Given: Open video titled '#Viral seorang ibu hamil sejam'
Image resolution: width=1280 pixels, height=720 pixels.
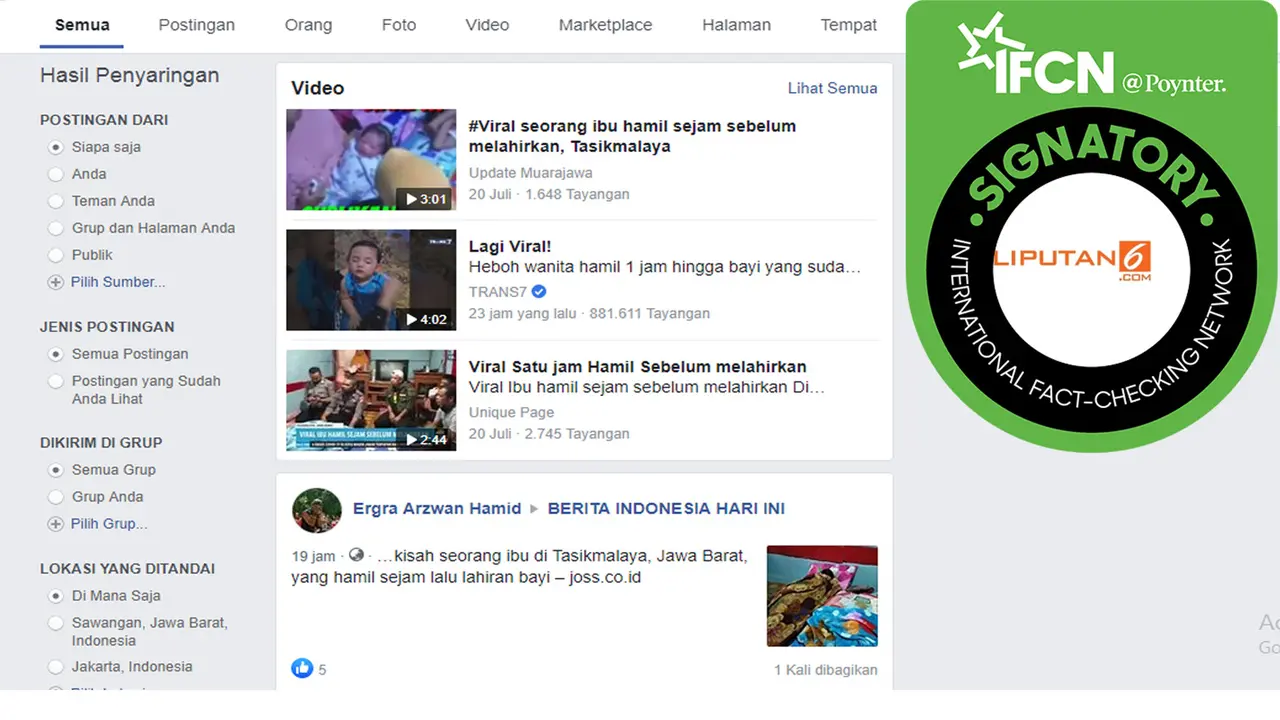Looking at the screenshot, I should [x=632, y=136].
